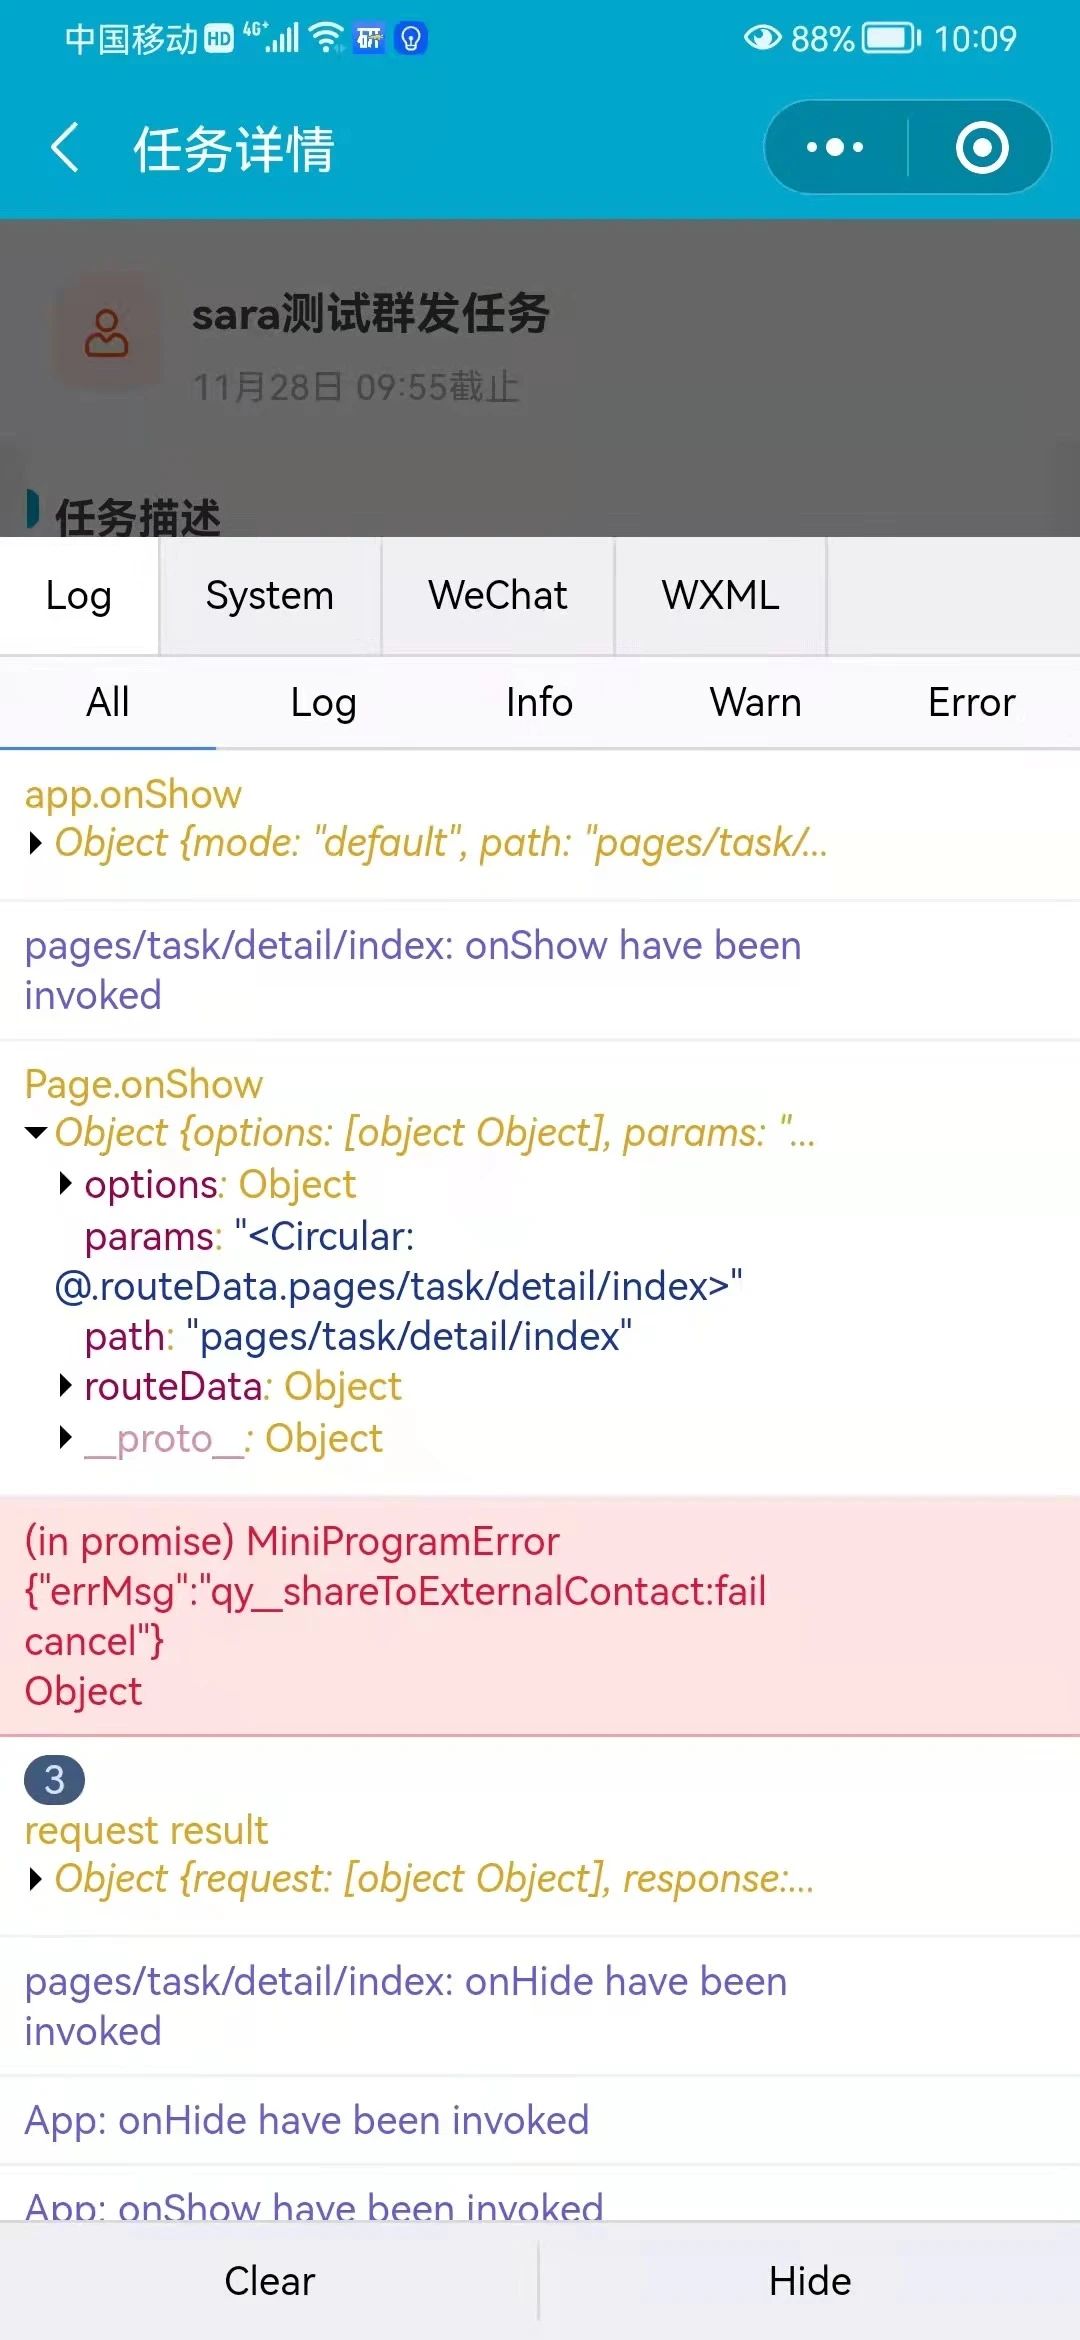Open the three-dot more menu
The width and height of the screenshot is (1080, 2340).
tap(835, 148)
